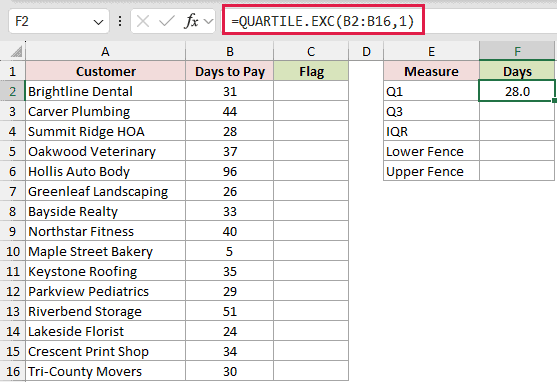Click the formula bar options dots
Image resolution: width=557 pixels, height=382 pixels.
[120, 21]
